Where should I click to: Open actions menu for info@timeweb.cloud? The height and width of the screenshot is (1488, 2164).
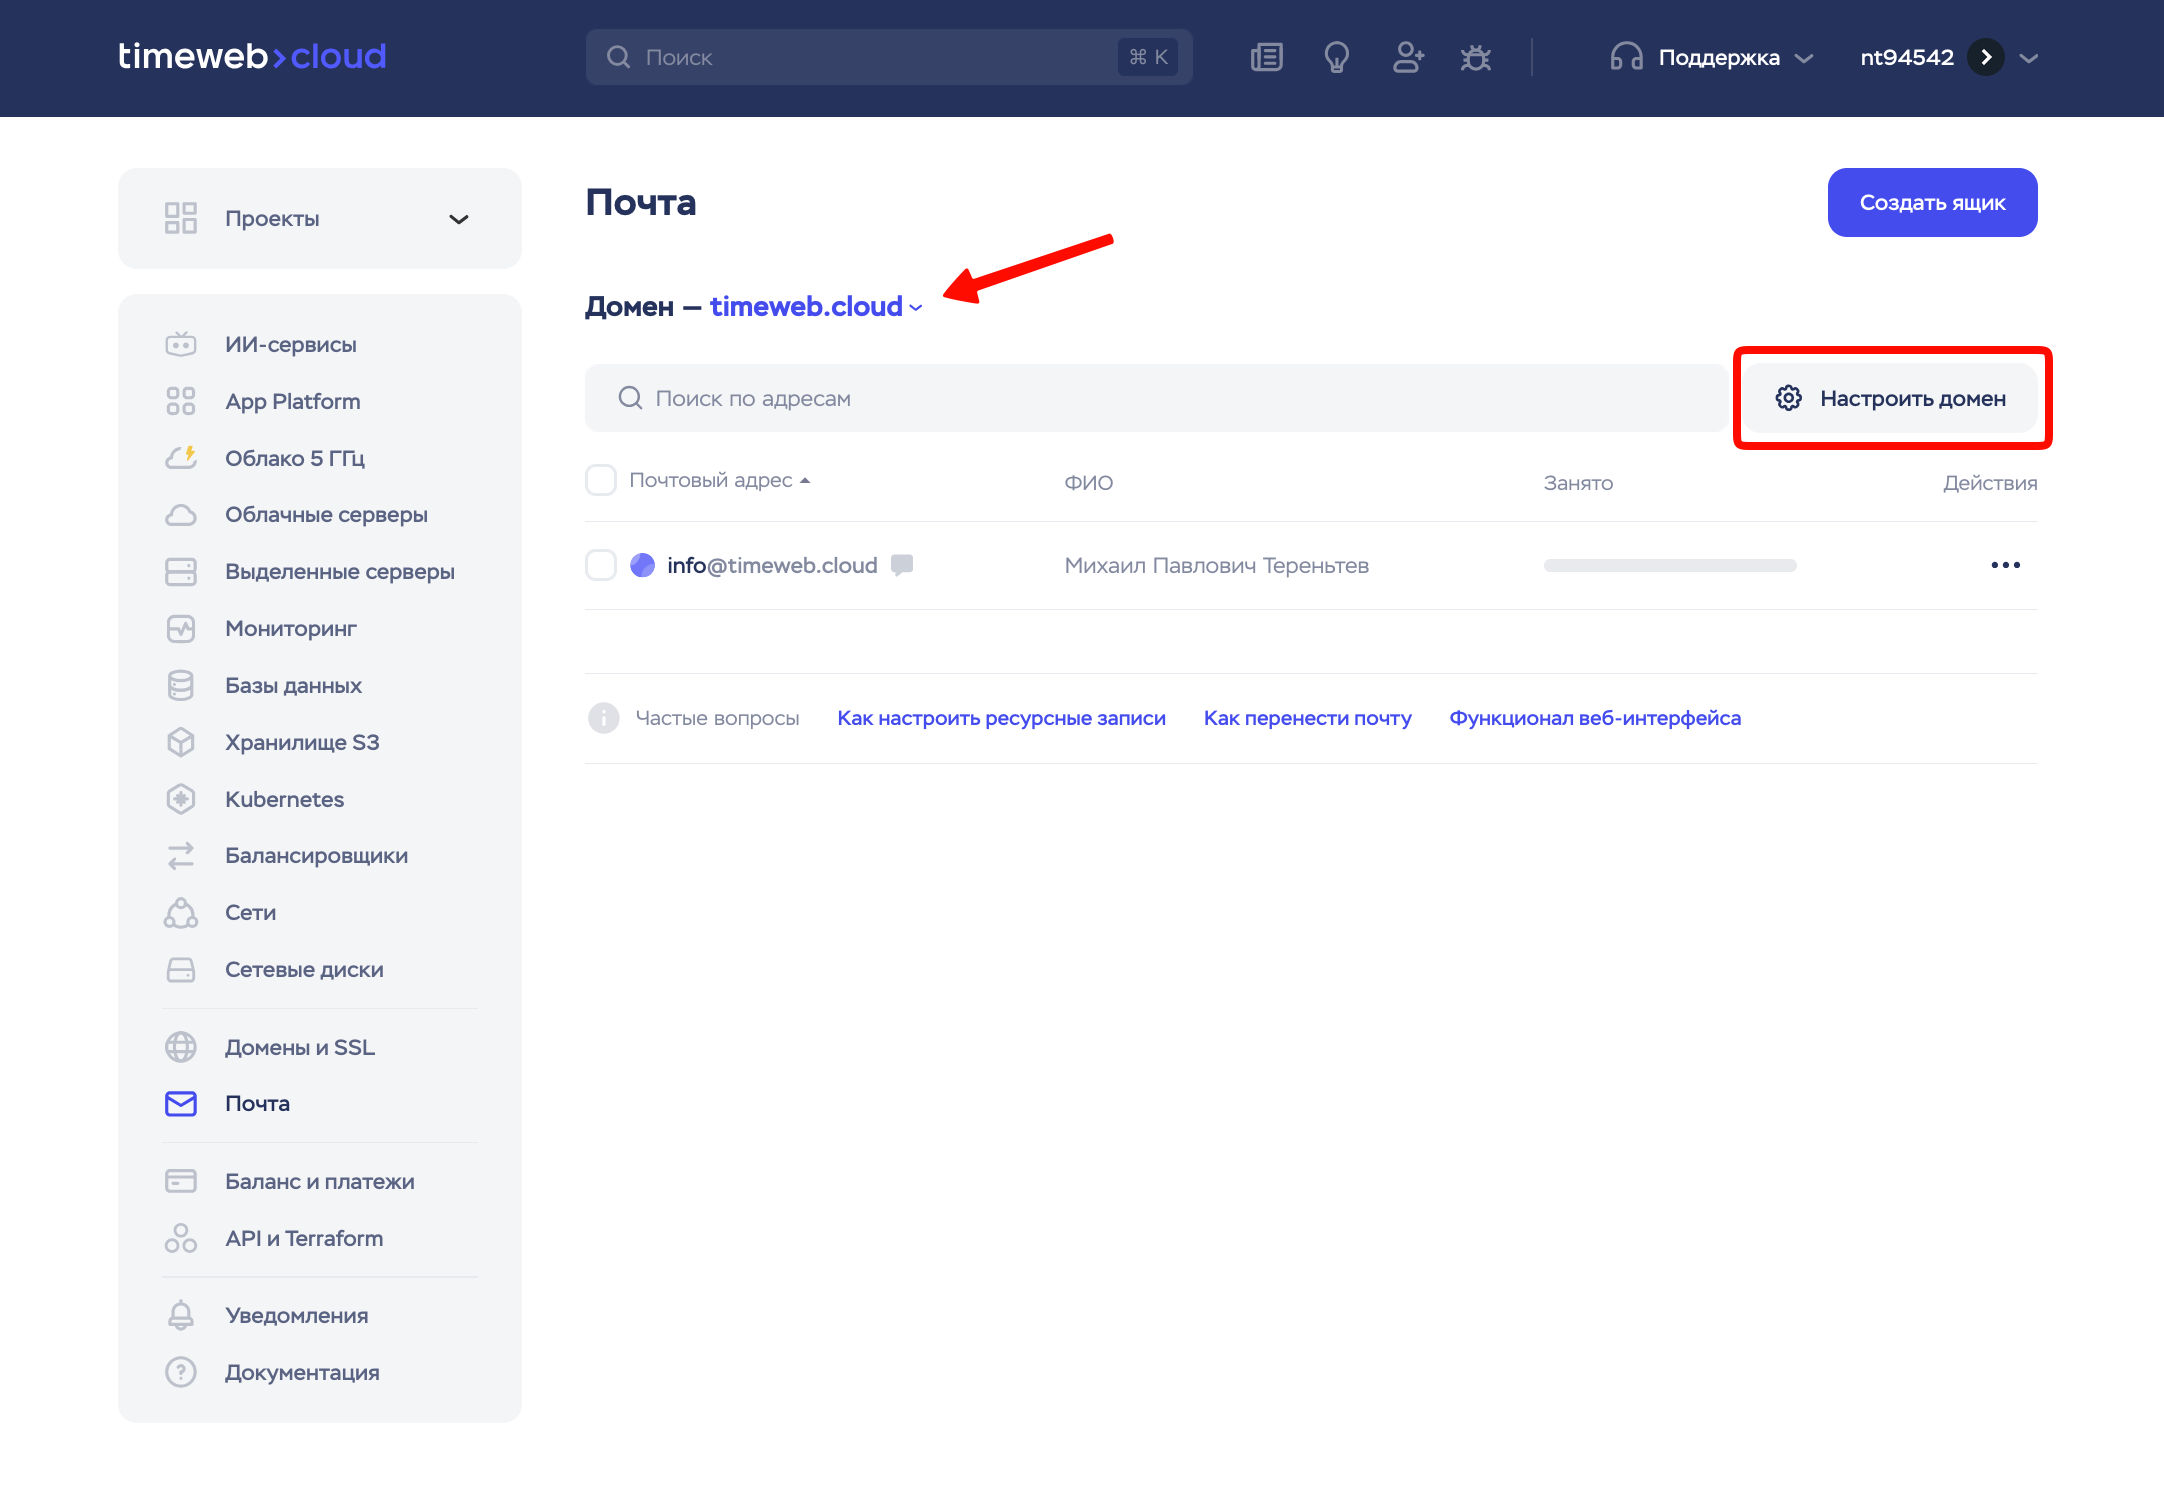[x=2005, y=565]
